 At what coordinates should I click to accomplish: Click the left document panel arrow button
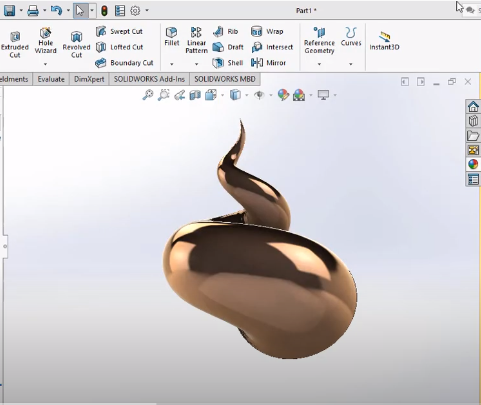[x=405, y=82]
